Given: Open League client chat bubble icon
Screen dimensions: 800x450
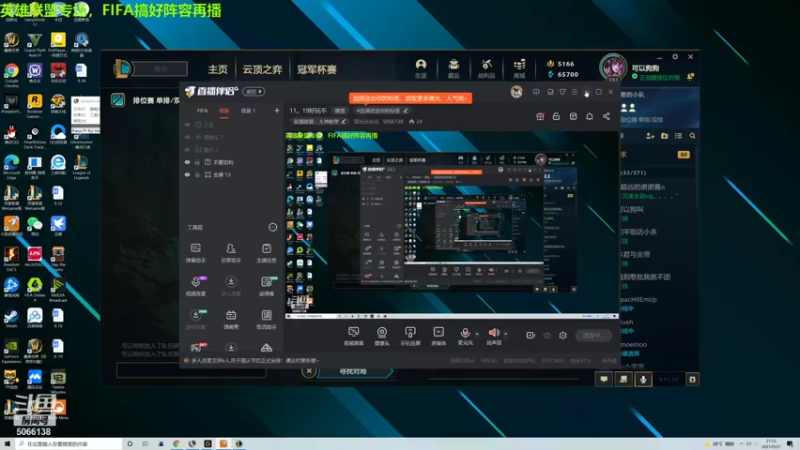Looking at the screenshot, I should click(604, 379).
